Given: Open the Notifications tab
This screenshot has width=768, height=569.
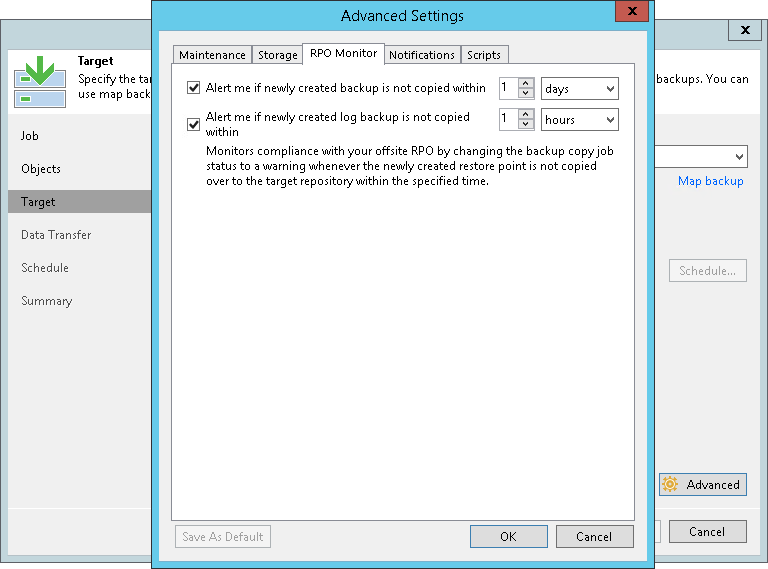Looking at the screenshot, I should pyautogui.click(x=422, y=55).
